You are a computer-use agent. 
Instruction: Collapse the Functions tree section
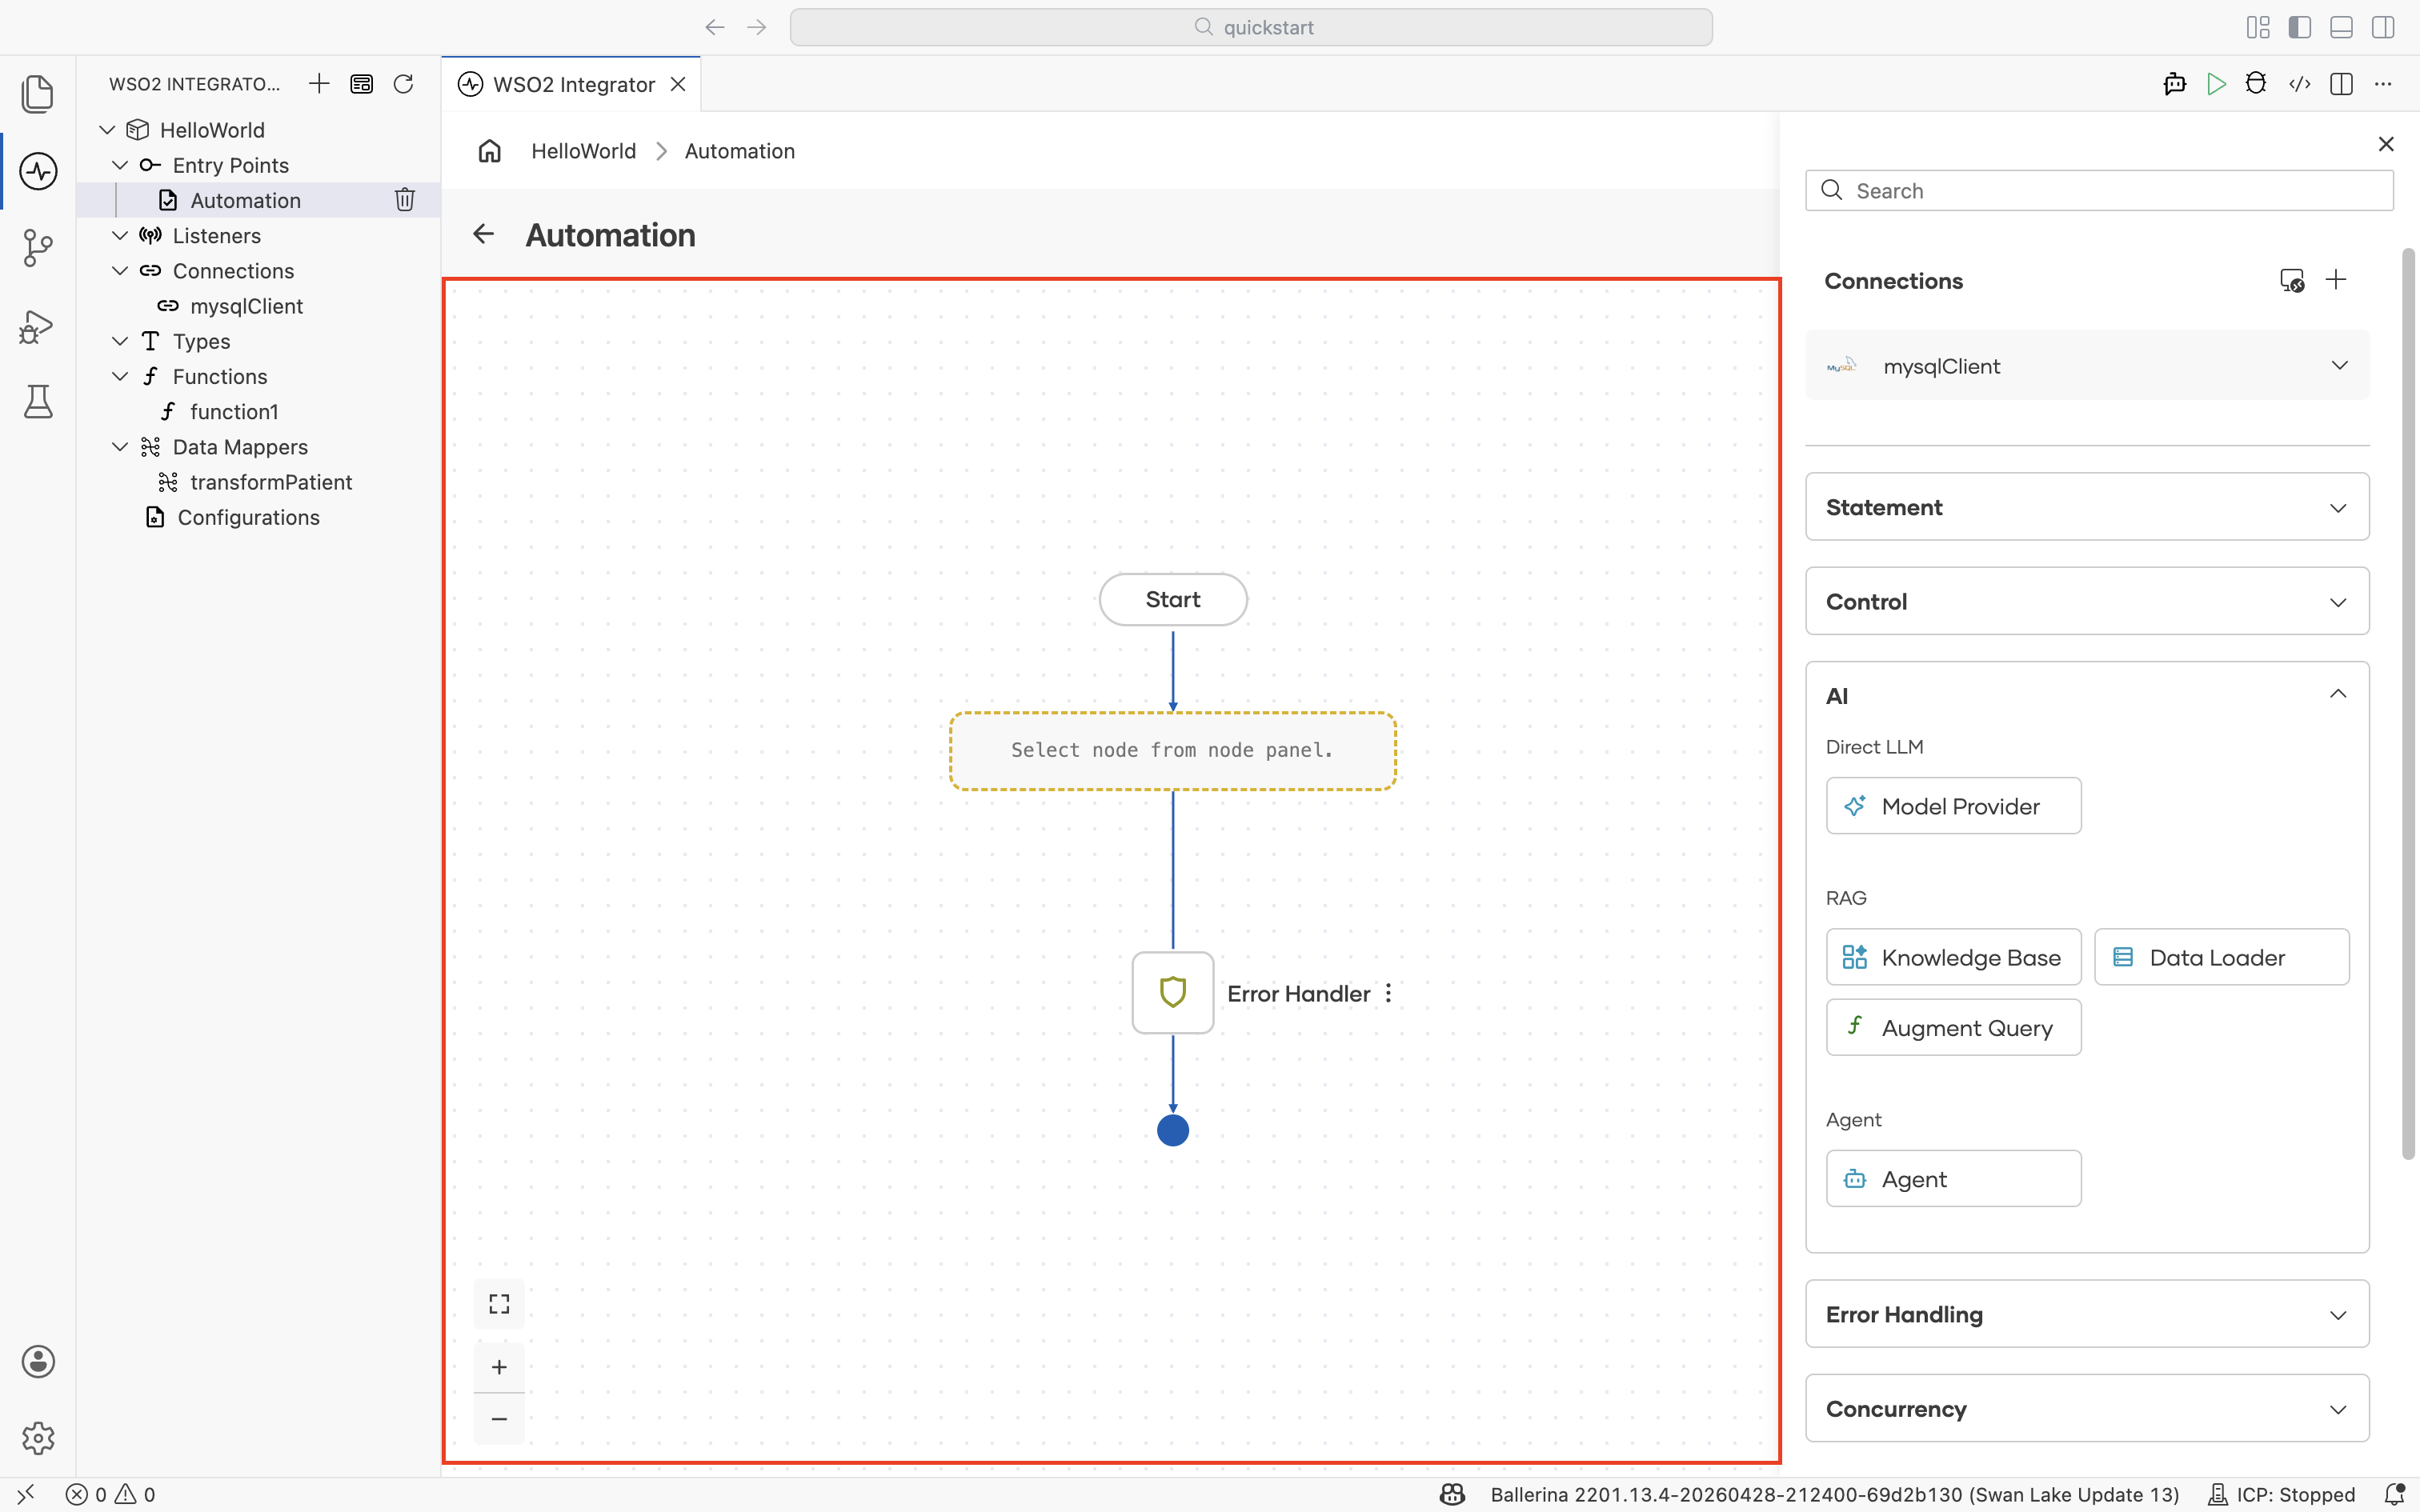coord(120,376)
